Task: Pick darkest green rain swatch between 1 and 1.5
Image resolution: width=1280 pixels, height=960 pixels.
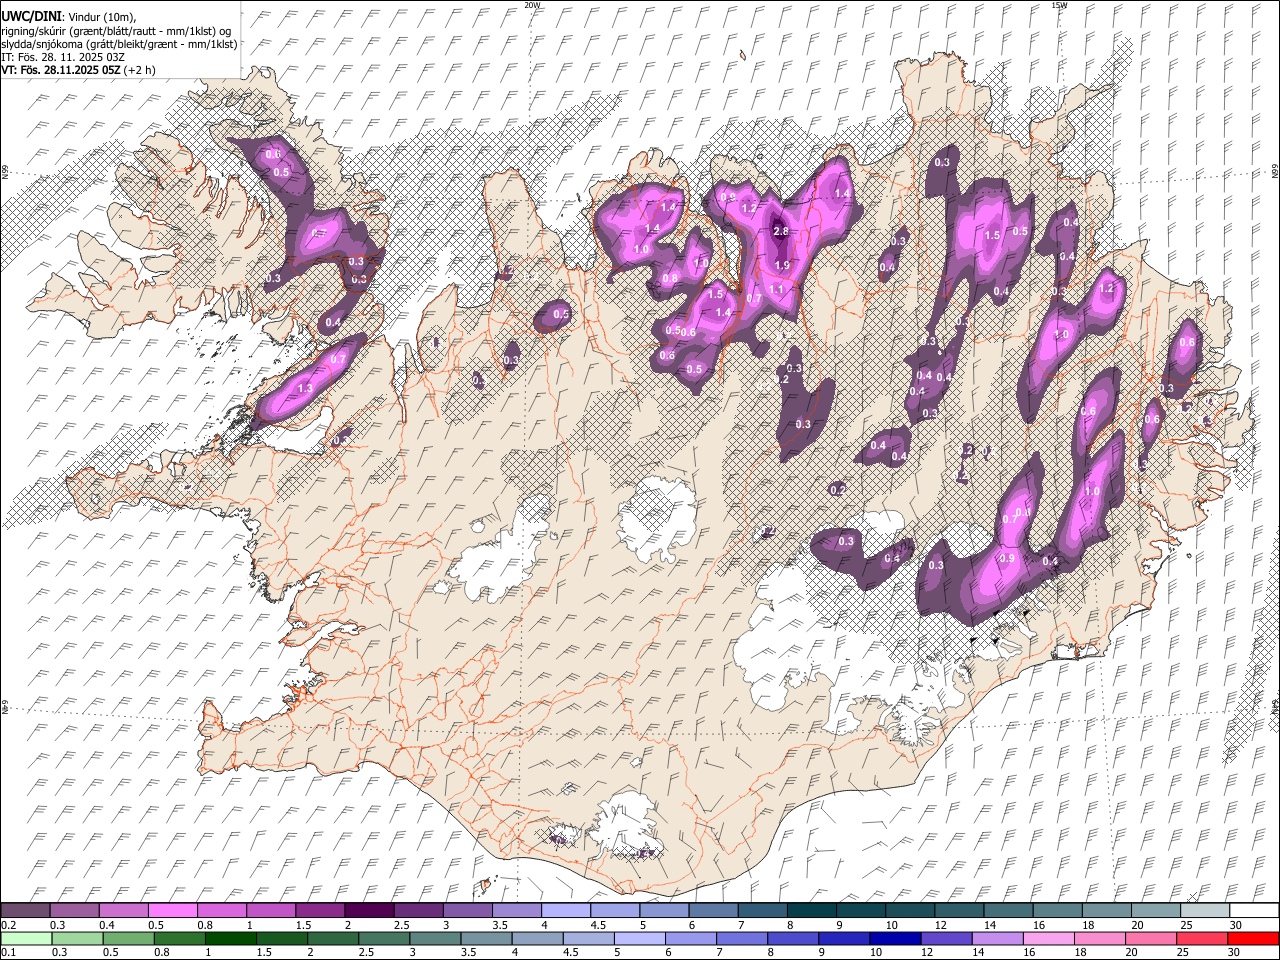Action: [x=230, y=938]
